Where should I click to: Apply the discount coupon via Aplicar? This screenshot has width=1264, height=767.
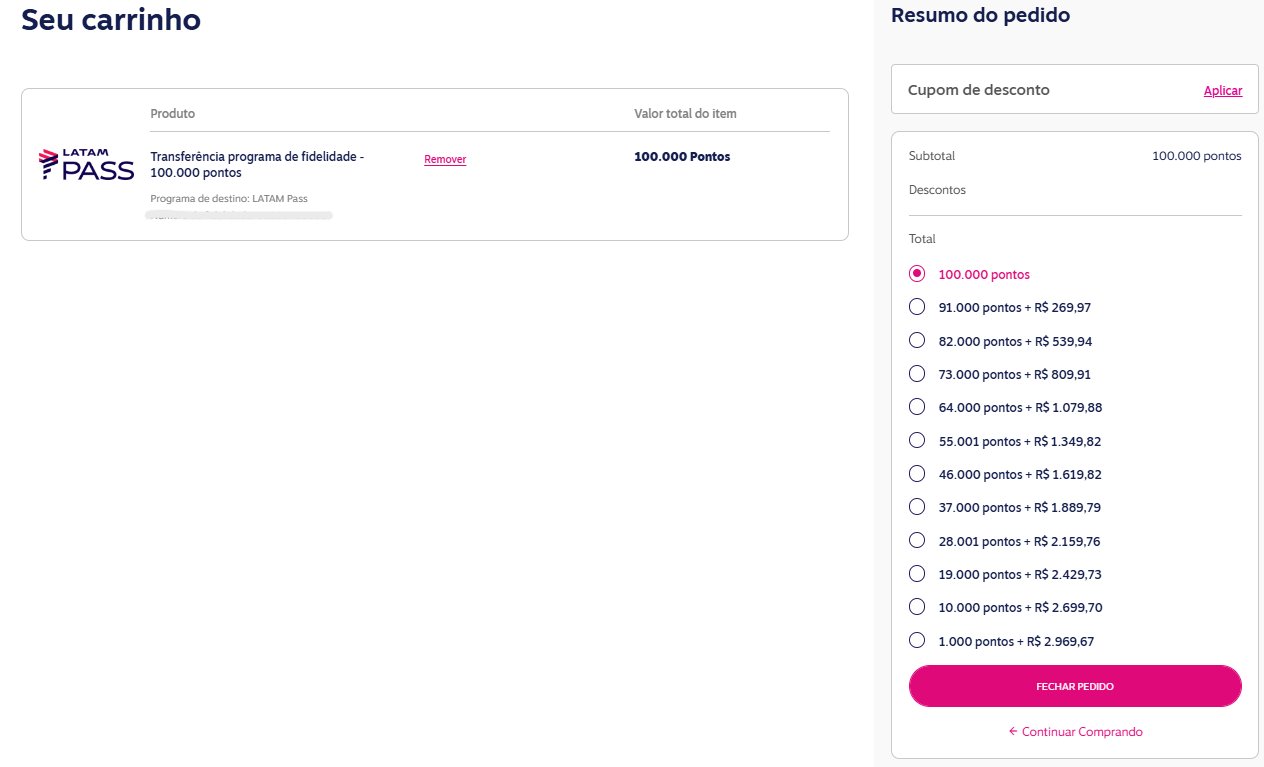click(x=1222, y=90)
